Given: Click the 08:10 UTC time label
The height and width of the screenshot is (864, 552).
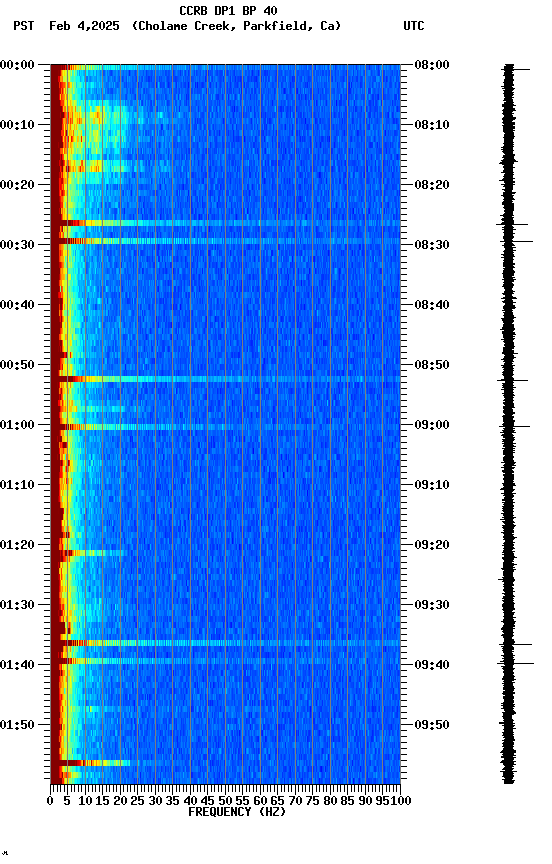Looking at the screenshot, I should click(x=432, y=125).
